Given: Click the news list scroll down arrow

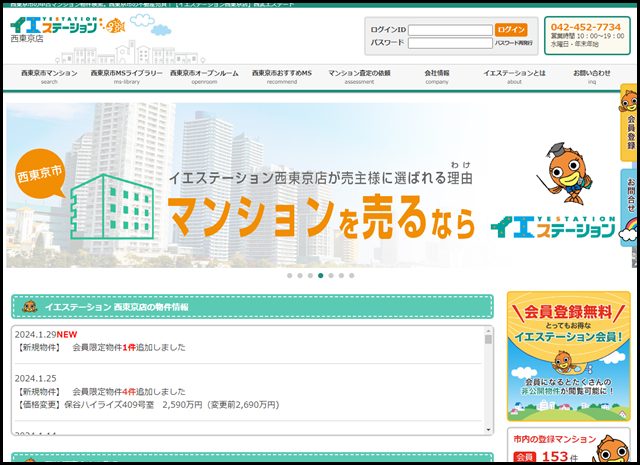Looking at the screenshot, I should click(x=488, y=430).
